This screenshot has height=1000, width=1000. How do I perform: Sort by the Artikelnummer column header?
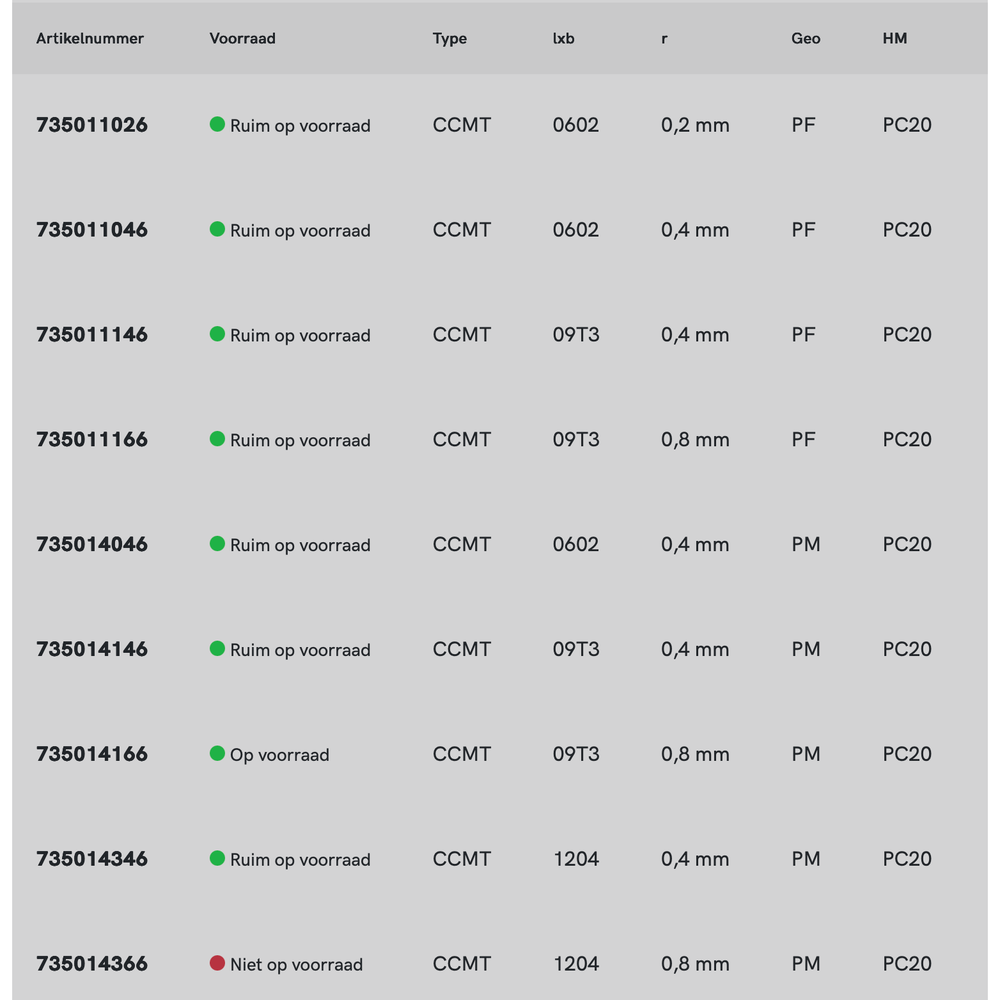tap(90, 39)
